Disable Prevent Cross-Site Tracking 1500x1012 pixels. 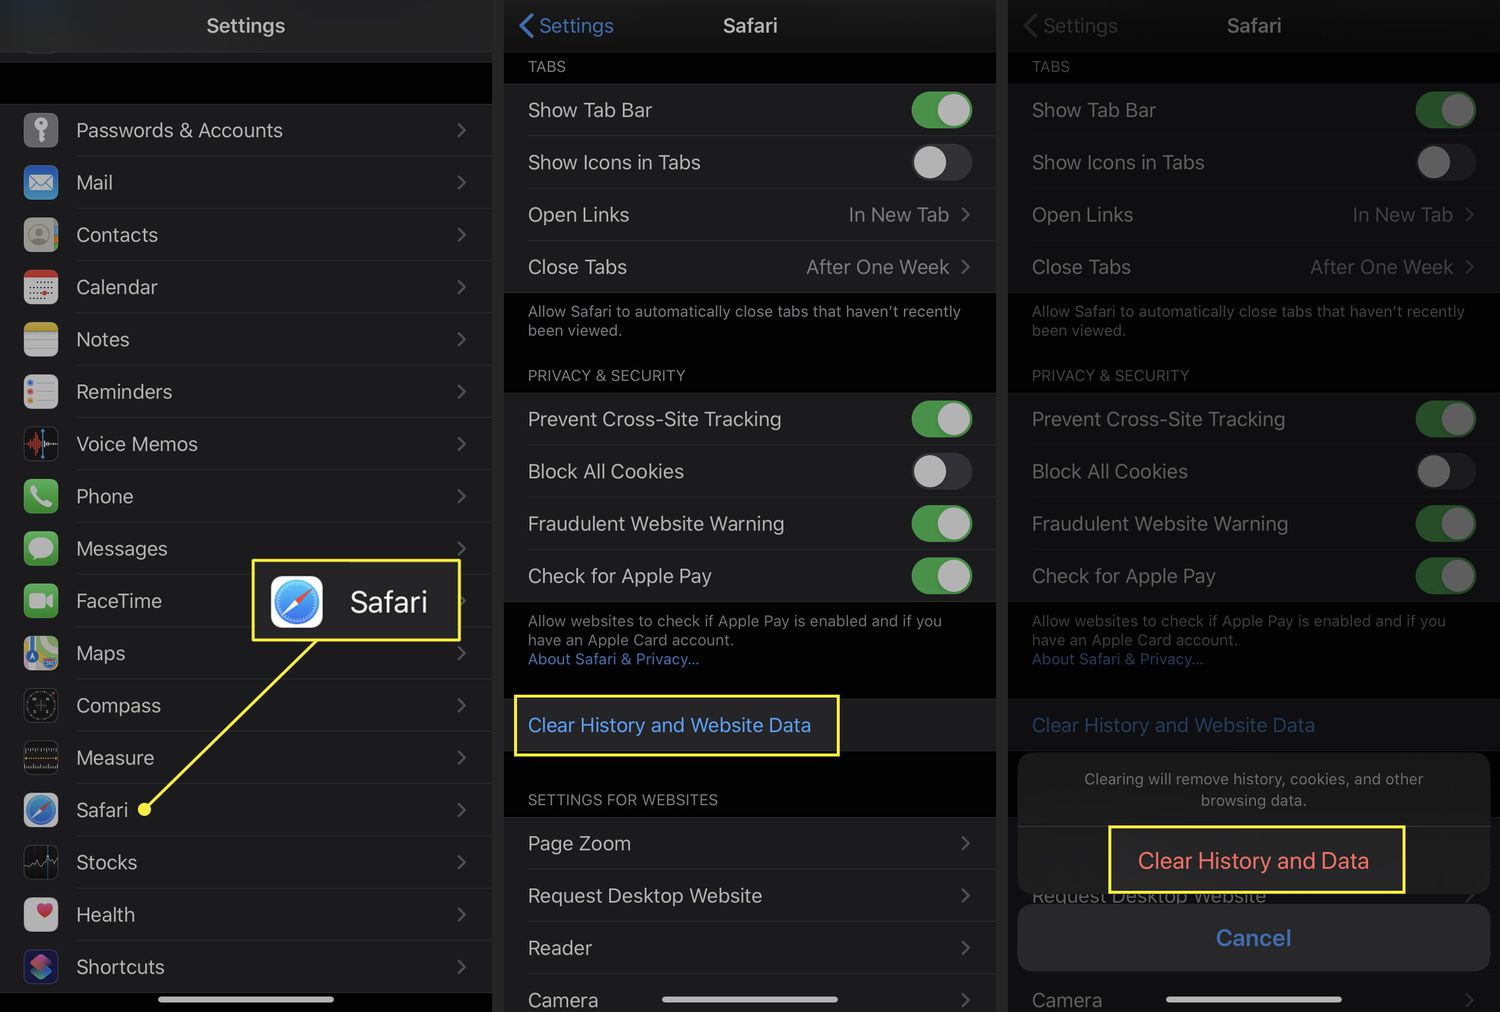tap(940, 419)
